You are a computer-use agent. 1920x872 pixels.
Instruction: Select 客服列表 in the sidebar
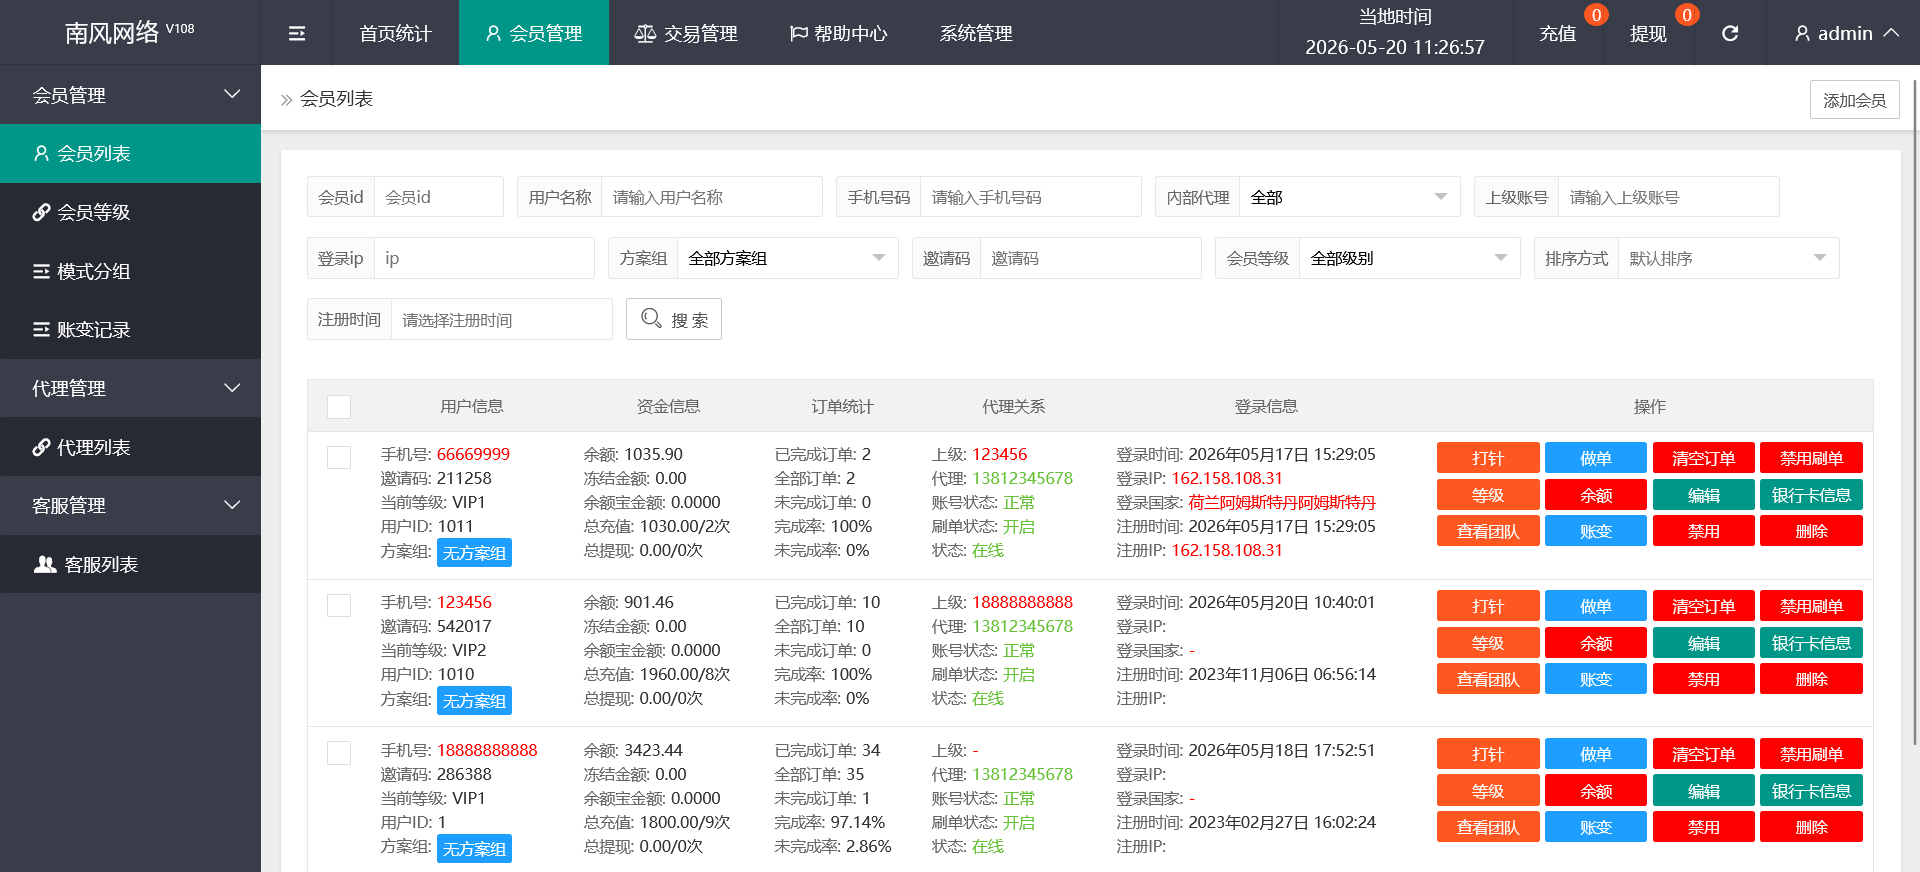(130, 564)
